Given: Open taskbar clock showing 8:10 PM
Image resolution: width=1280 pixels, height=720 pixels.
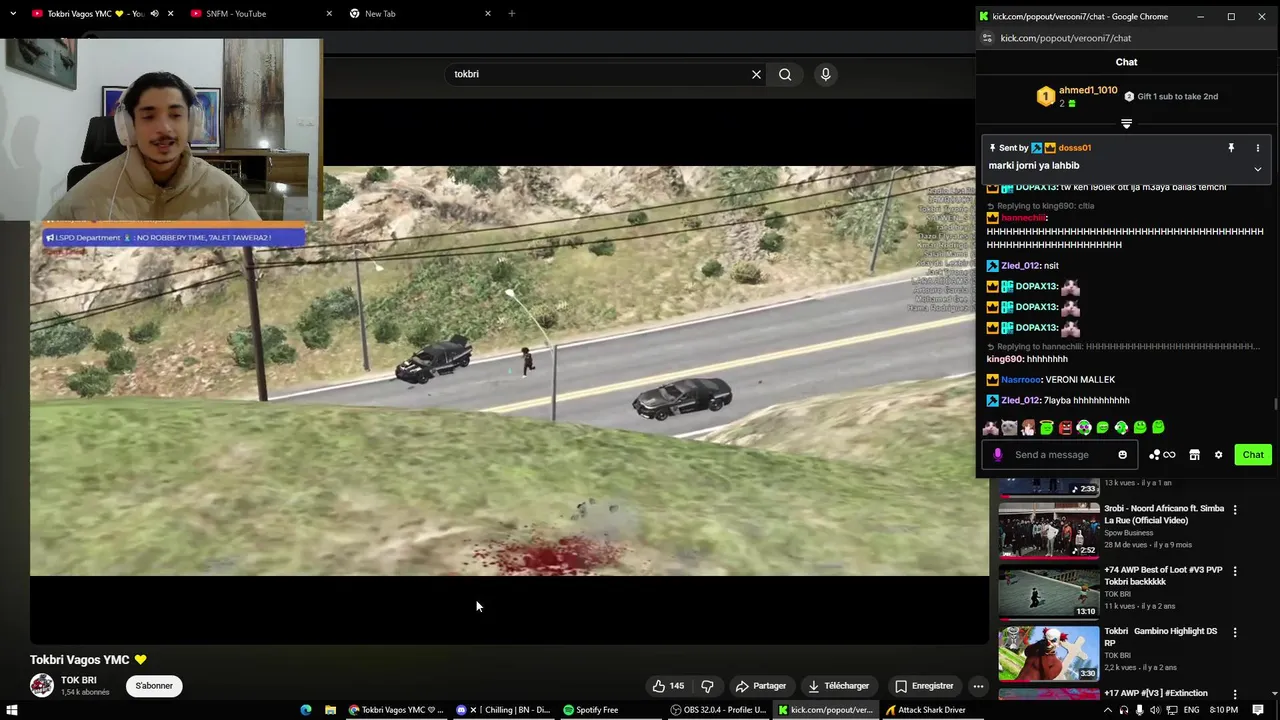Looking at the screenshot, I should pos(1224,710).
